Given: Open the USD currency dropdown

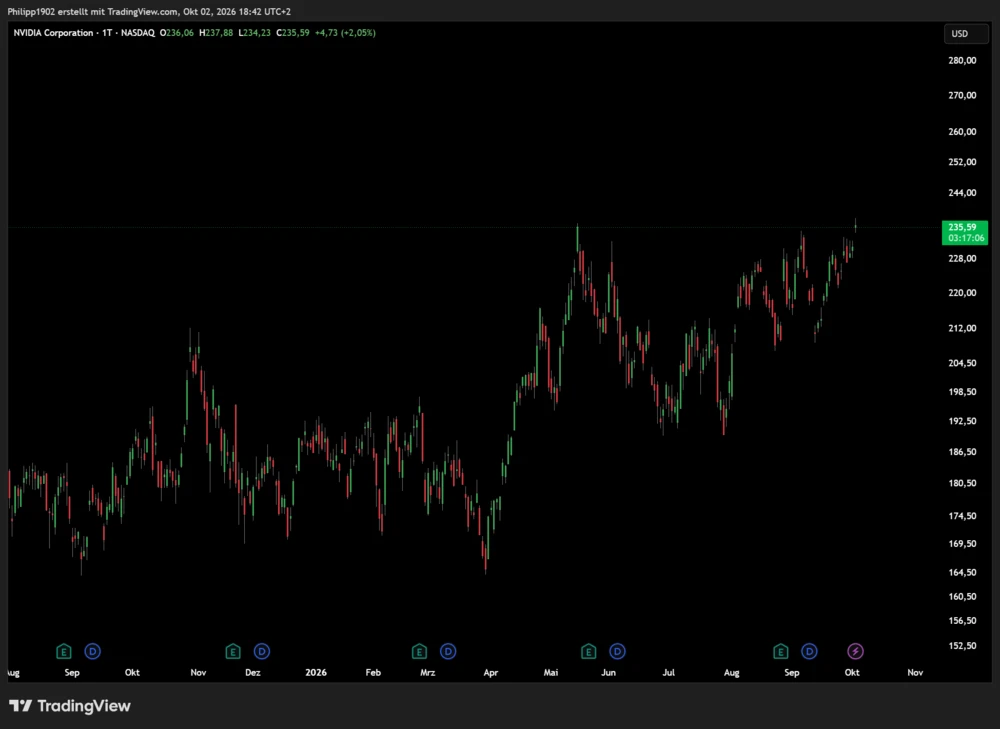Looking at the screenshot, I should point(966,33).
